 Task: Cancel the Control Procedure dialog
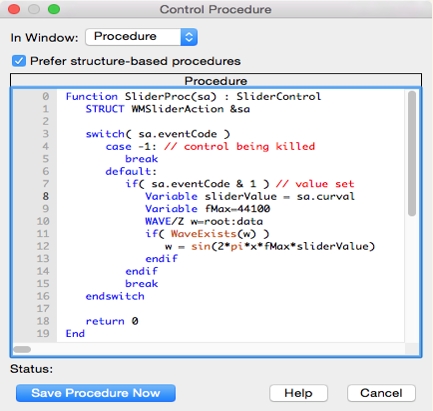(381, 393)
